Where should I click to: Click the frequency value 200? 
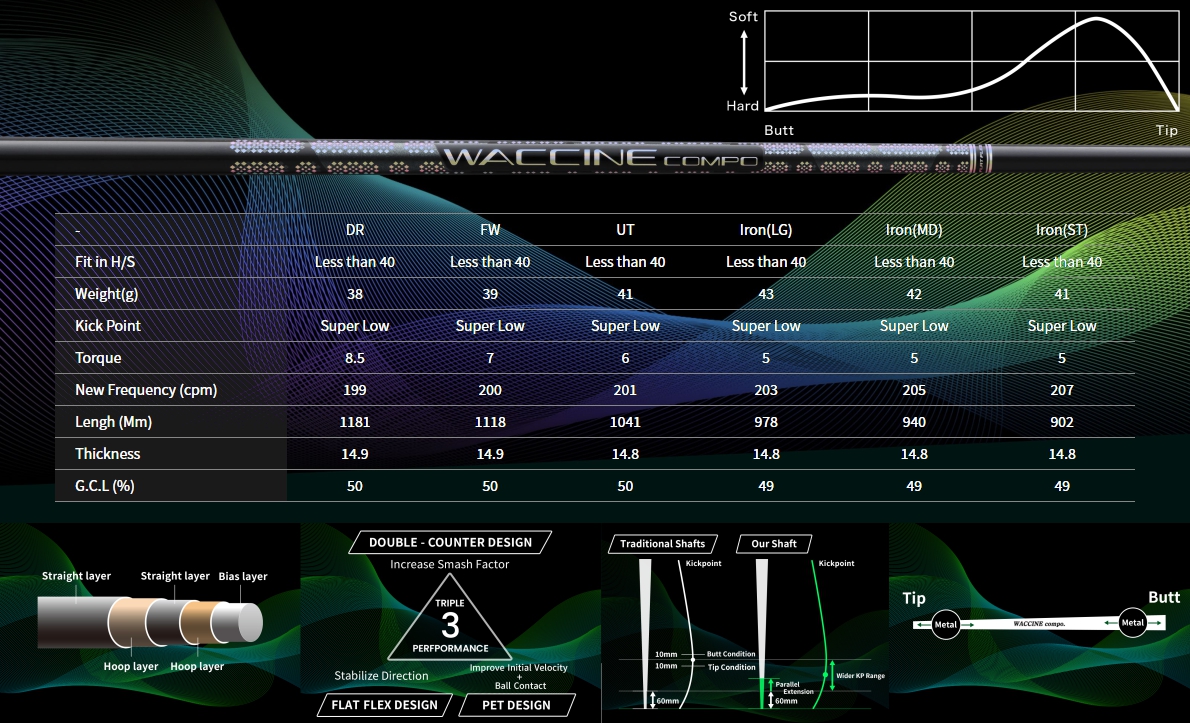(490, 390)
